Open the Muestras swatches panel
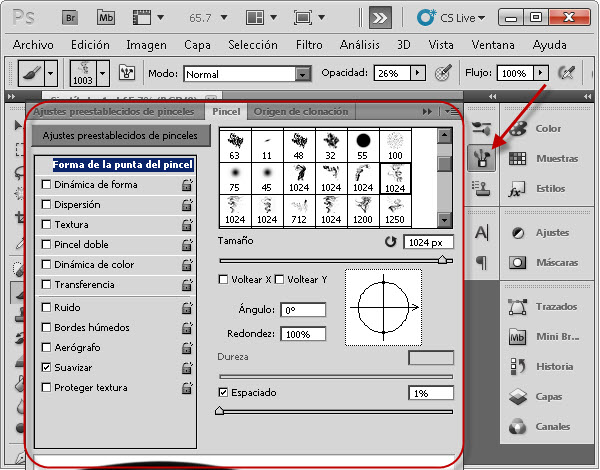Image resolution: width=600 pixels, height=470 pixels. pos(543,158)
